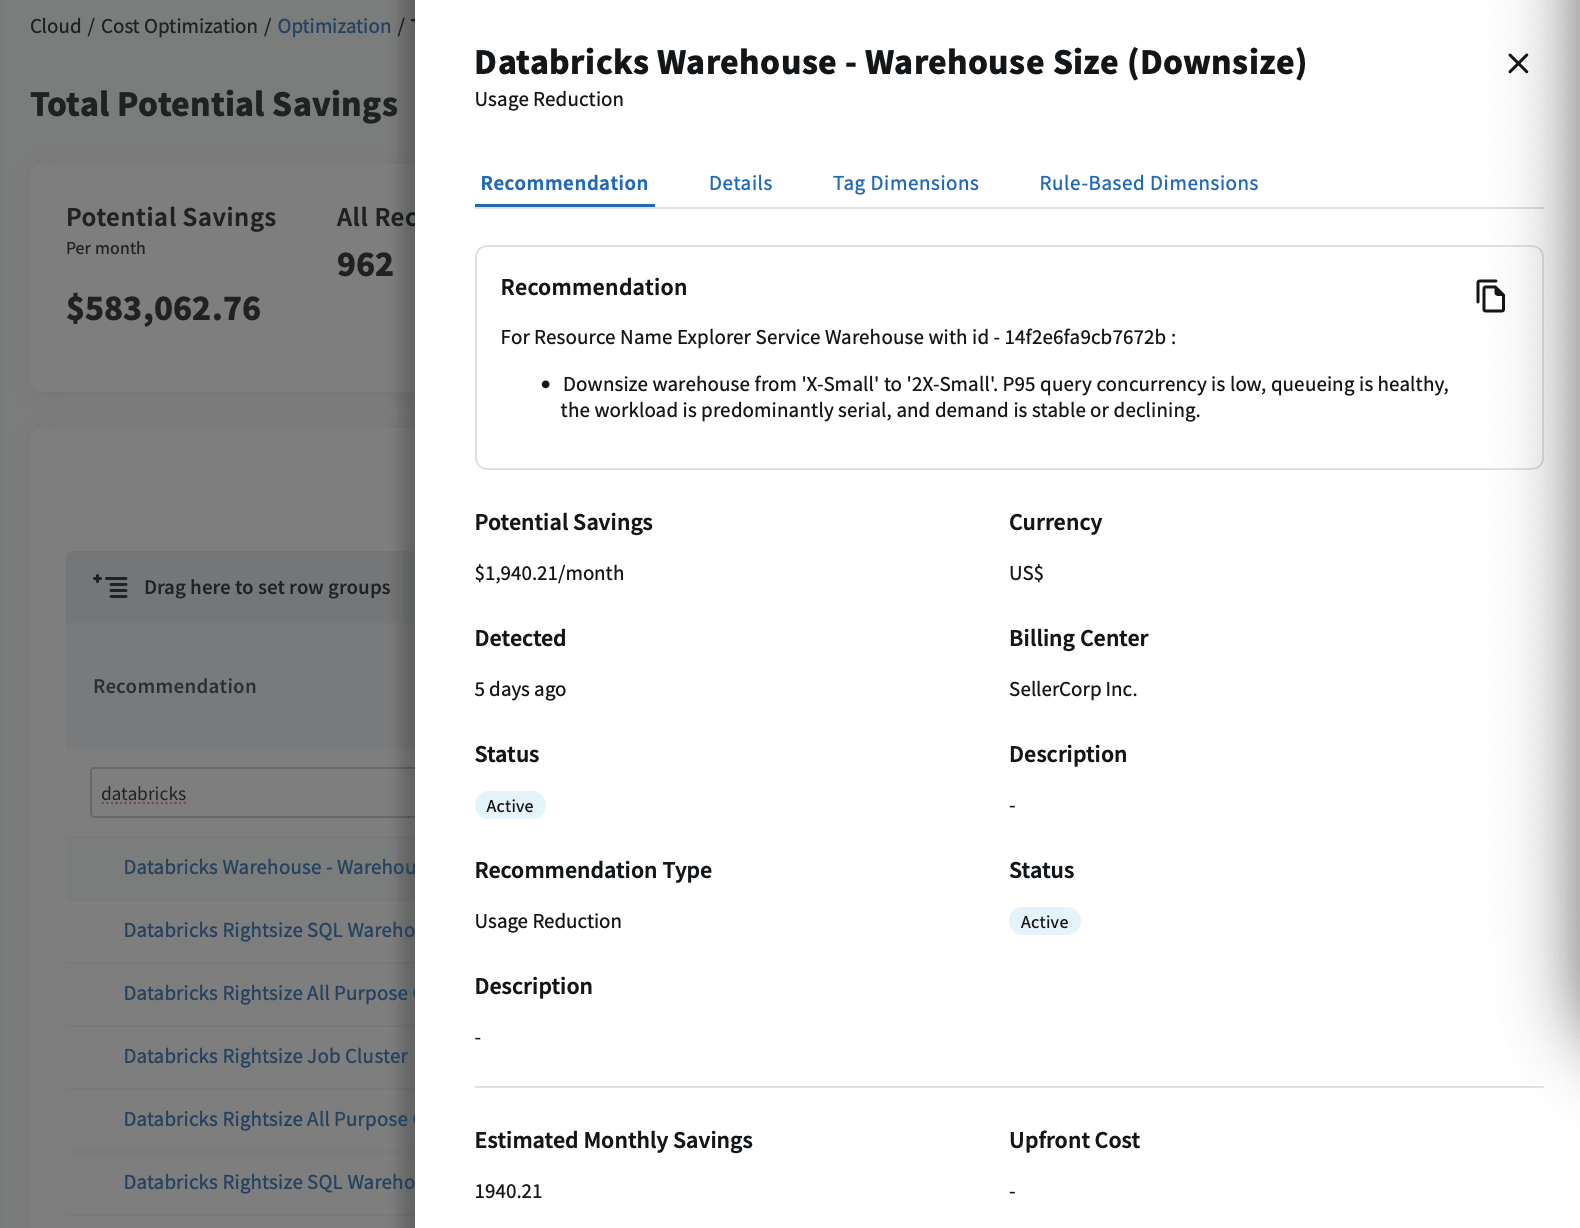
Task: Open the Rule-Based Dimensions tab
Action: 1148,183
